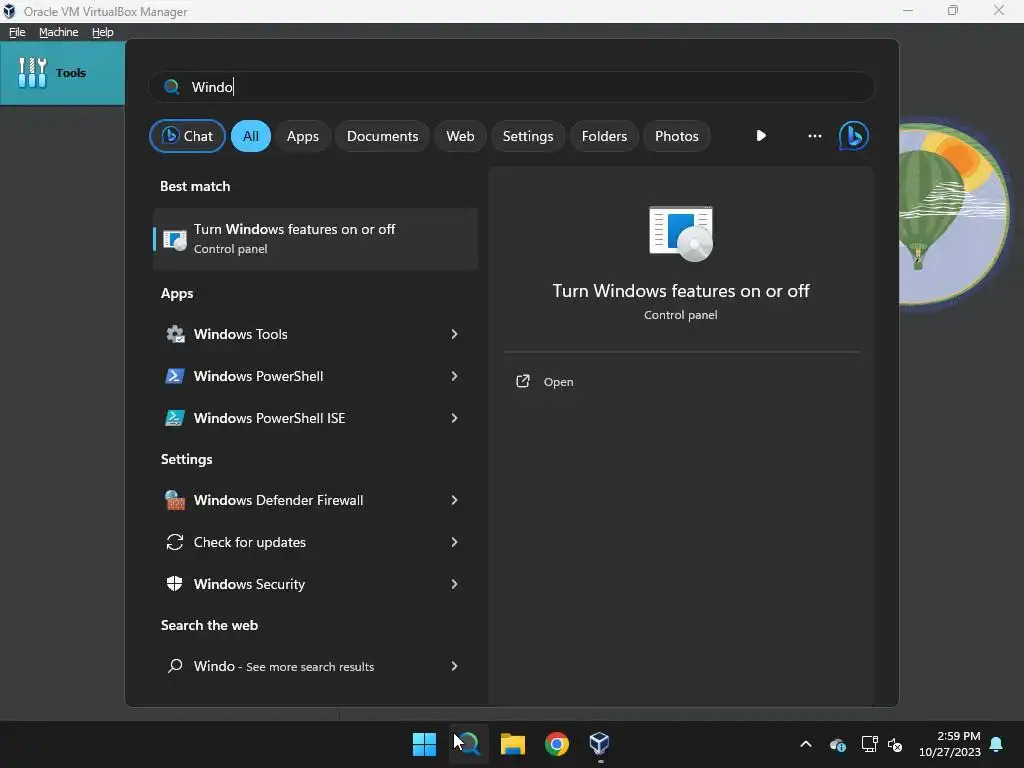This screenshot has width=1024, height=768.
Task: Open the notifications bell icon
Action: (997, 744)
